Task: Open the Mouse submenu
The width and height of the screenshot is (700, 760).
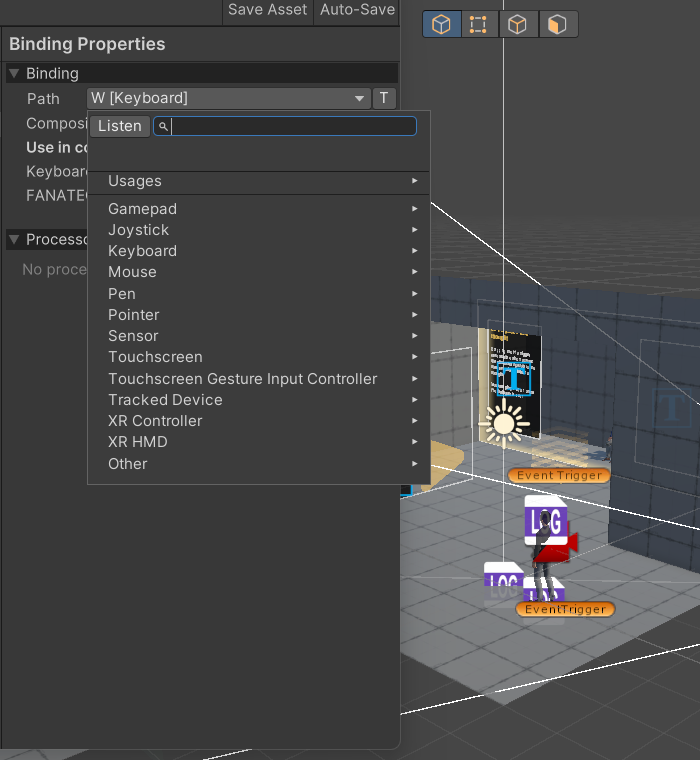Action: (259, 272)
